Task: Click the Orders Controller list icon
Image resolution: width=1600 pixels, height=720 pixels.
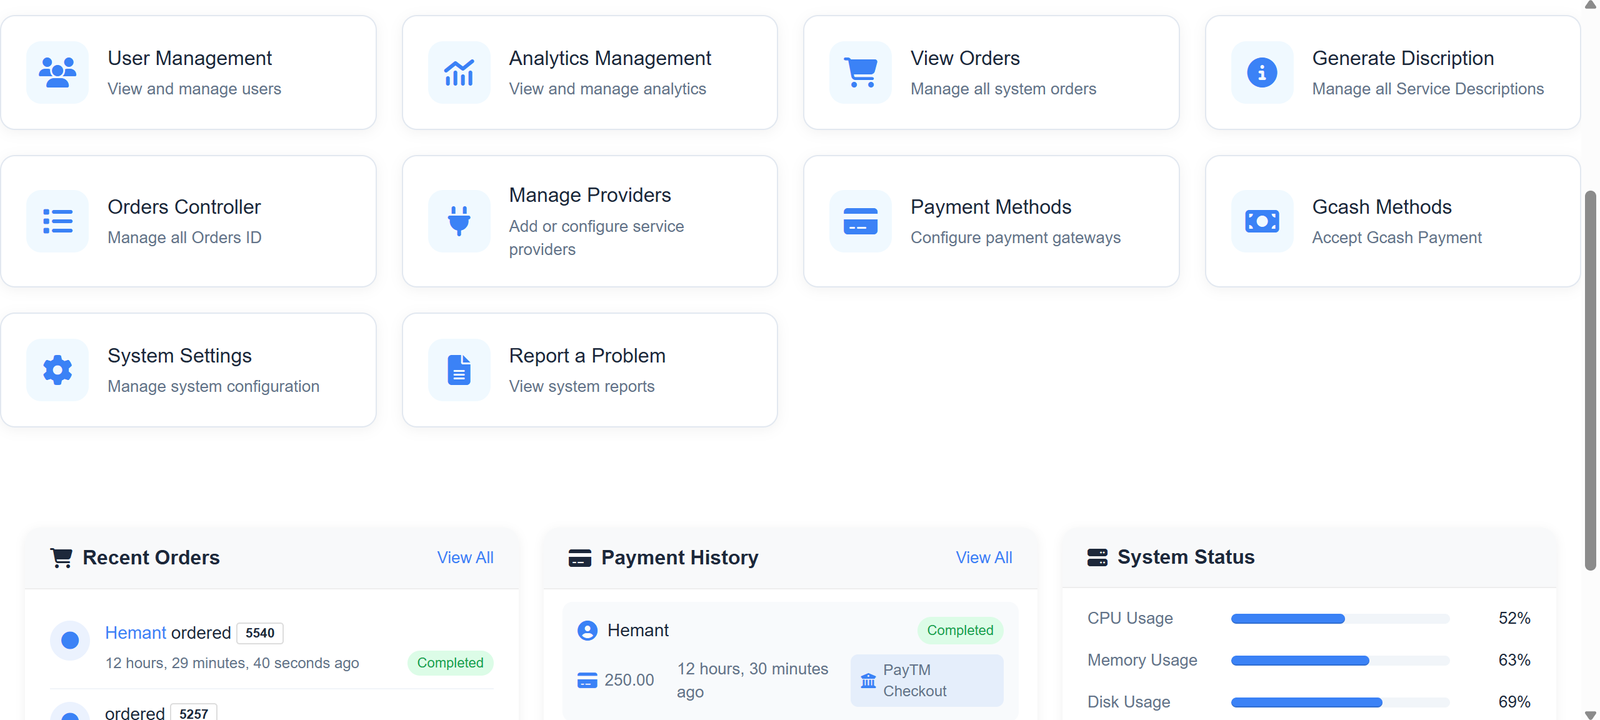Action: 57,221
